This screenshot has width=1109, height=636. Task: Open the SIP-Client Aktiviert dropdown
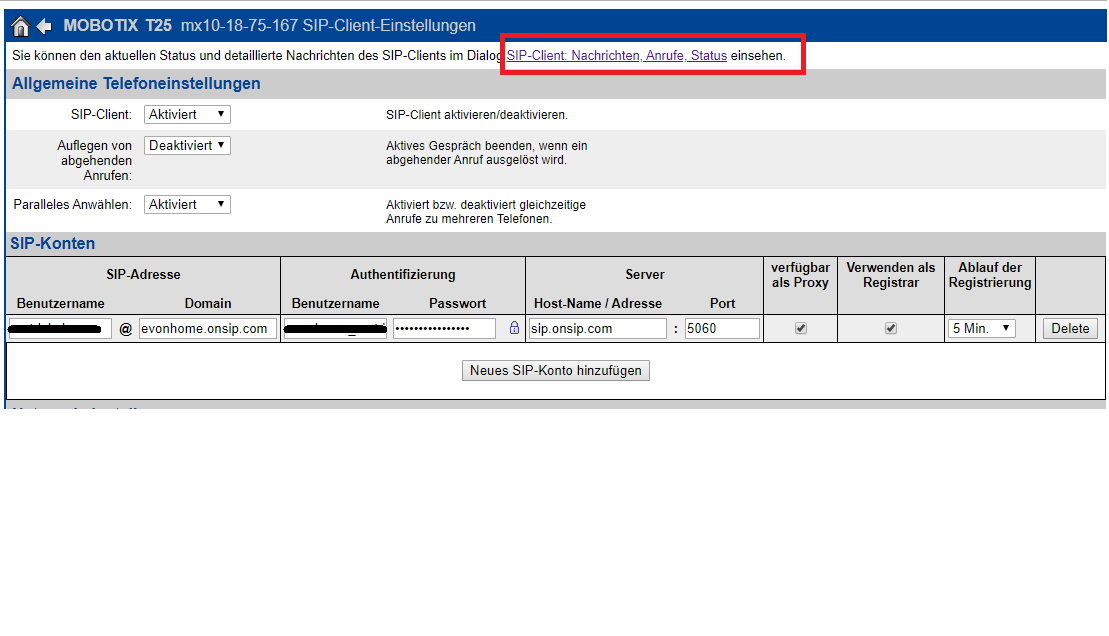(x=187, y=115)
